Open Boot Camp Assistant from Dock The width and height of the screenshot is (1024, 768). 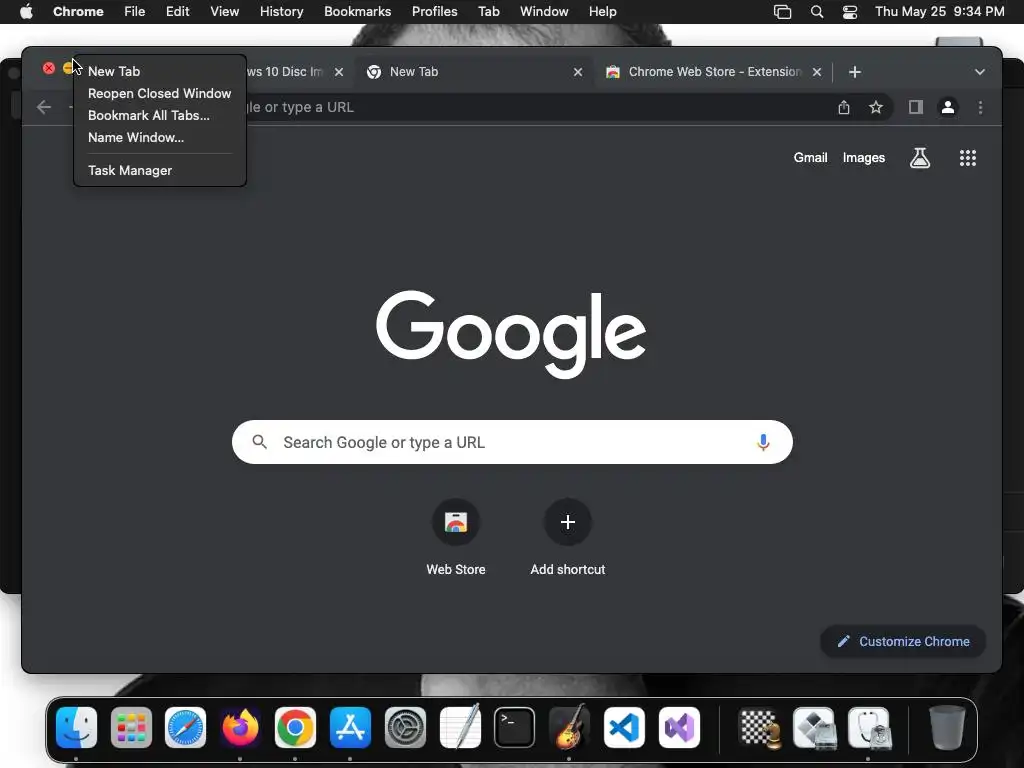(814, 728)
